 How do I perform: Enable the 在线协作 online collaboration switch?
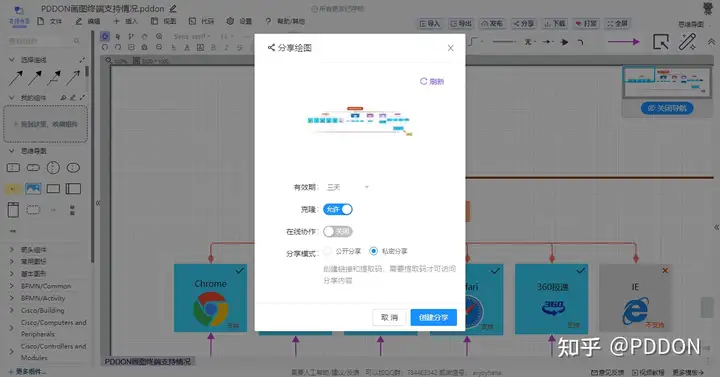pos(338,231)
